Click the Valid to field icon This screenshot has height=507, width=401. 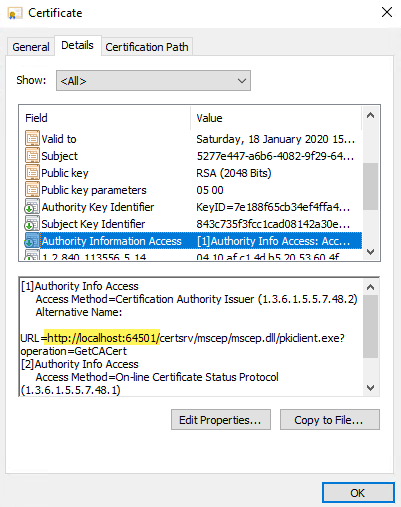32,139
